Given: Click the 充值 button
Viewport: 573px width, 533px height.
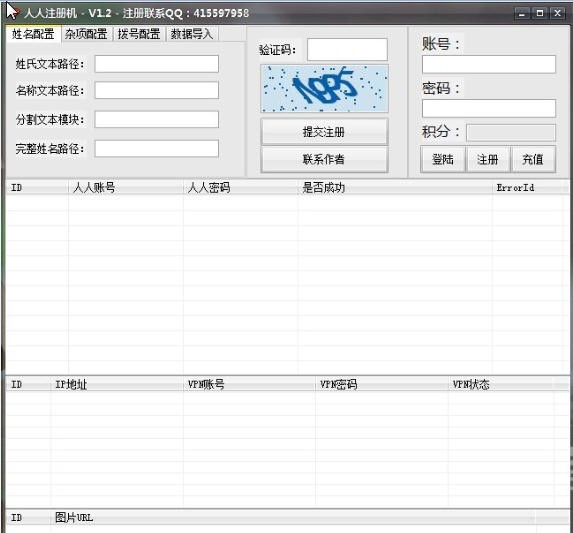Looking at the screenshot, I should pyautogui.click(x=533, y=159).
